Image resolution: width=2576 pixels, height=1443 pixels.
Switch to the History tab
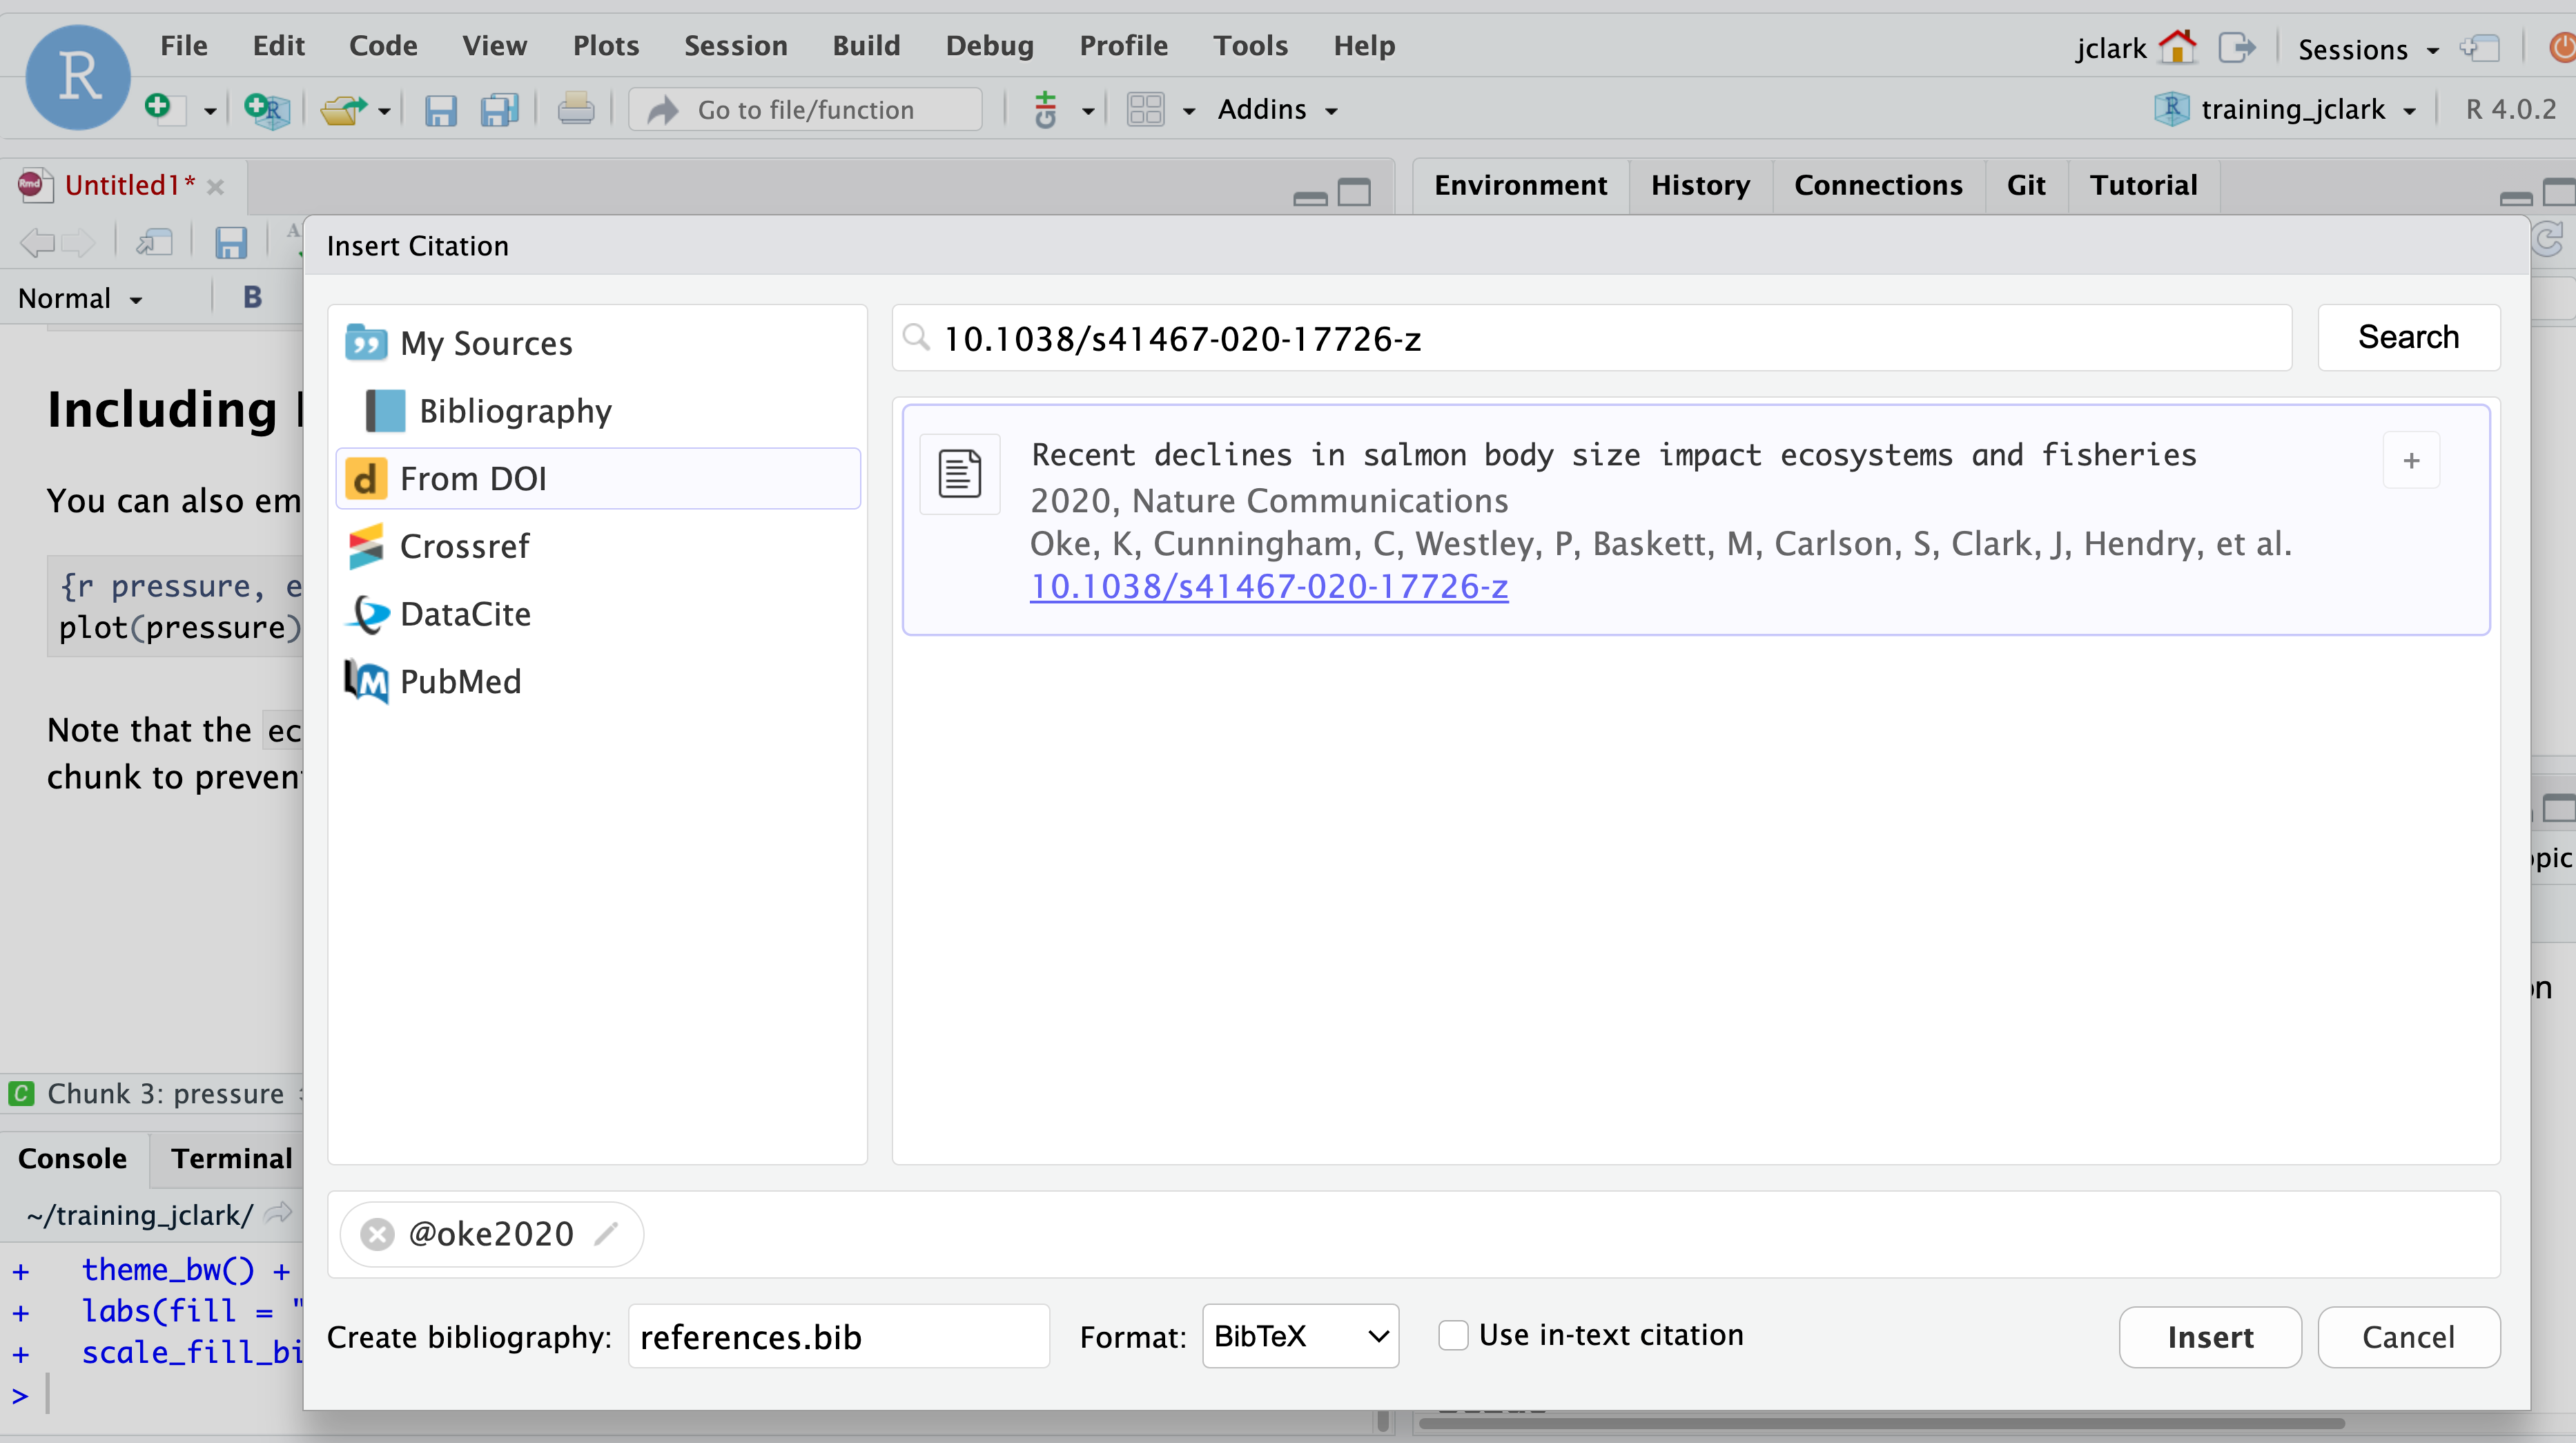pos(1700,185)
